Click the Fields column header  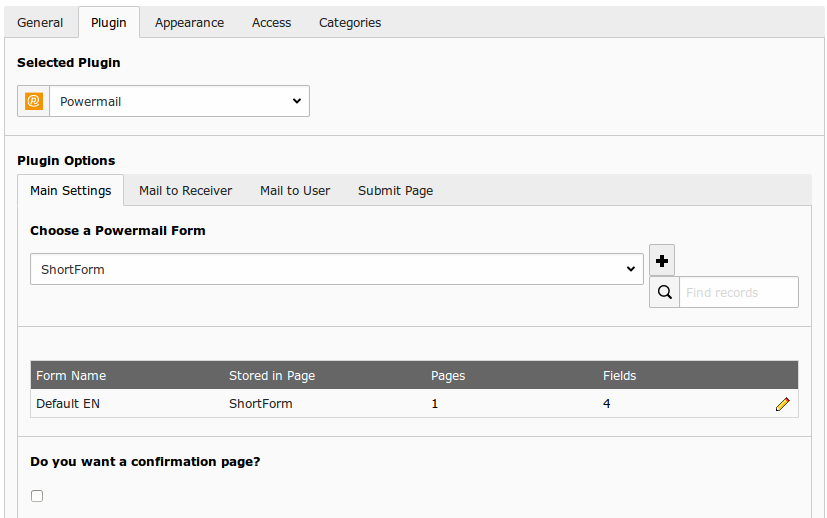pos(620,376)
